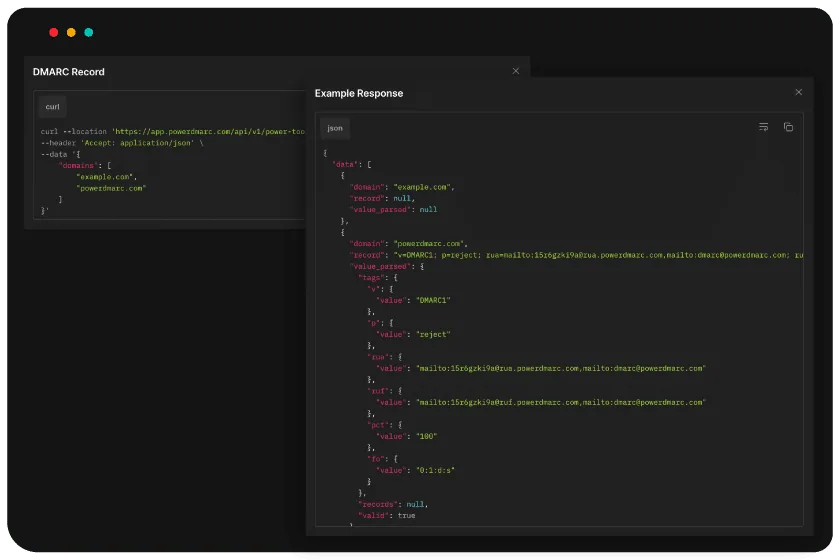Click the "value_parsed": null line
840x560 pixels.
coord(393,210)
